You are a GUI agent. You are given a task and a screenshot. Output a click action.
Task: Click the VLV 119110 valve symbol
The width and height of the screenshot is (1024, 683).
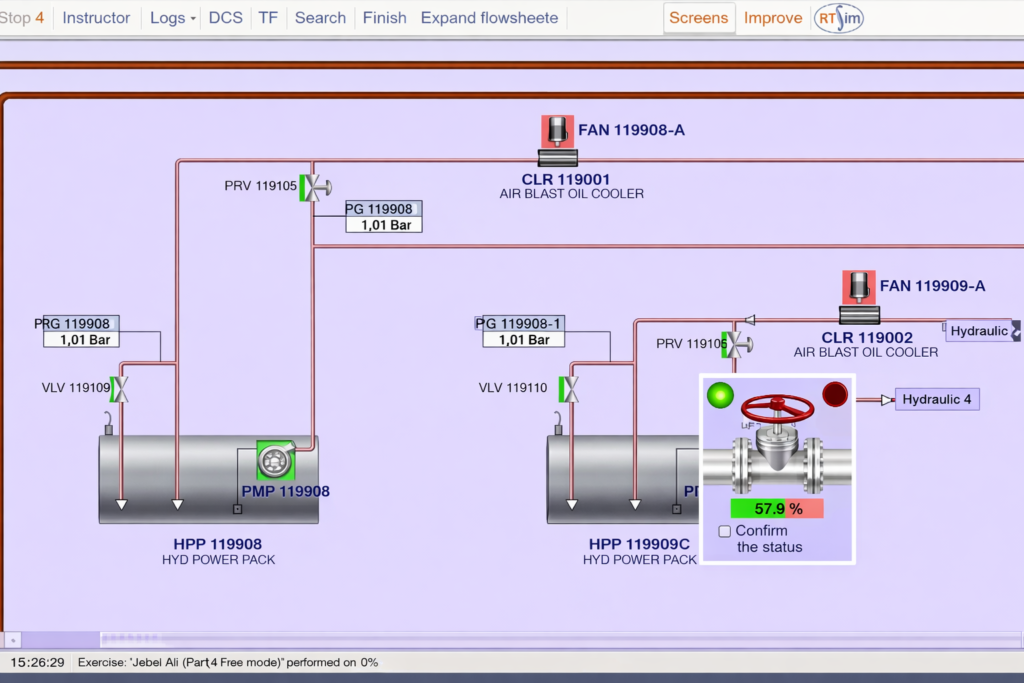(568, 389)
